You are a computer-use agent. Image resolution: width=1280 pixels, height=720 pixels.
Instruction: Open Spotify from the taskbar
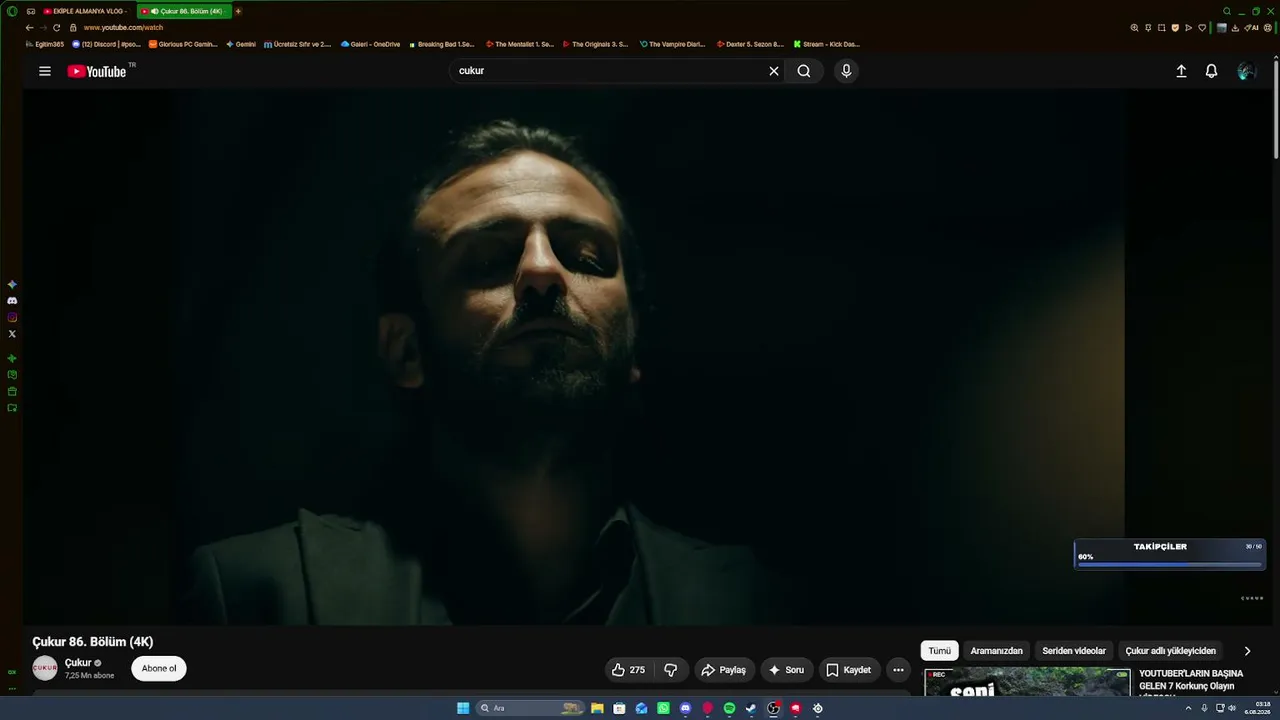point(729,708)
